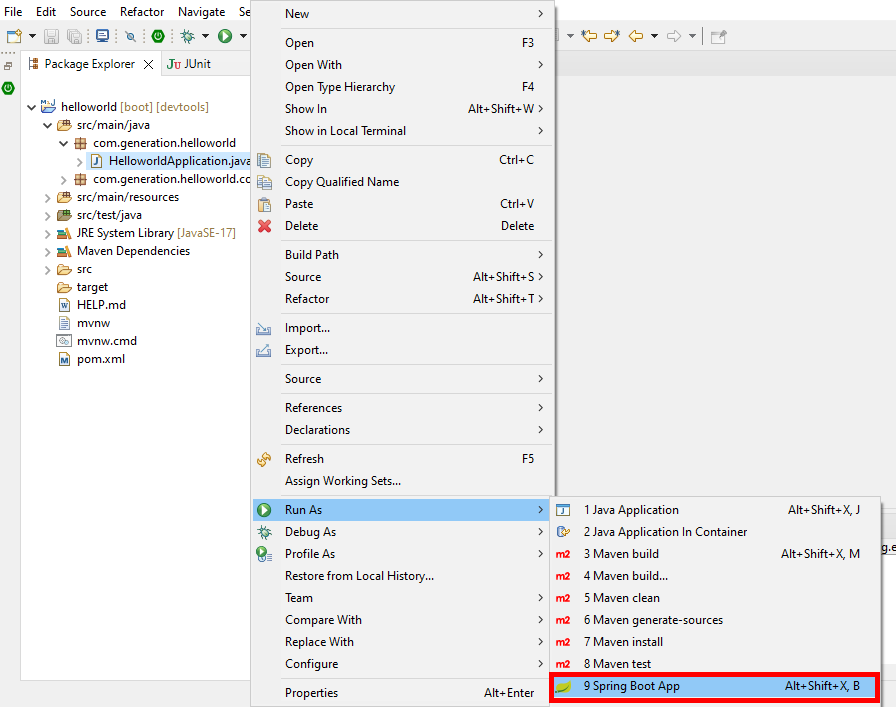This screenshot has width=896, height=707.
Task: Click the green Run button in toolbar
Action: (225, 37)
